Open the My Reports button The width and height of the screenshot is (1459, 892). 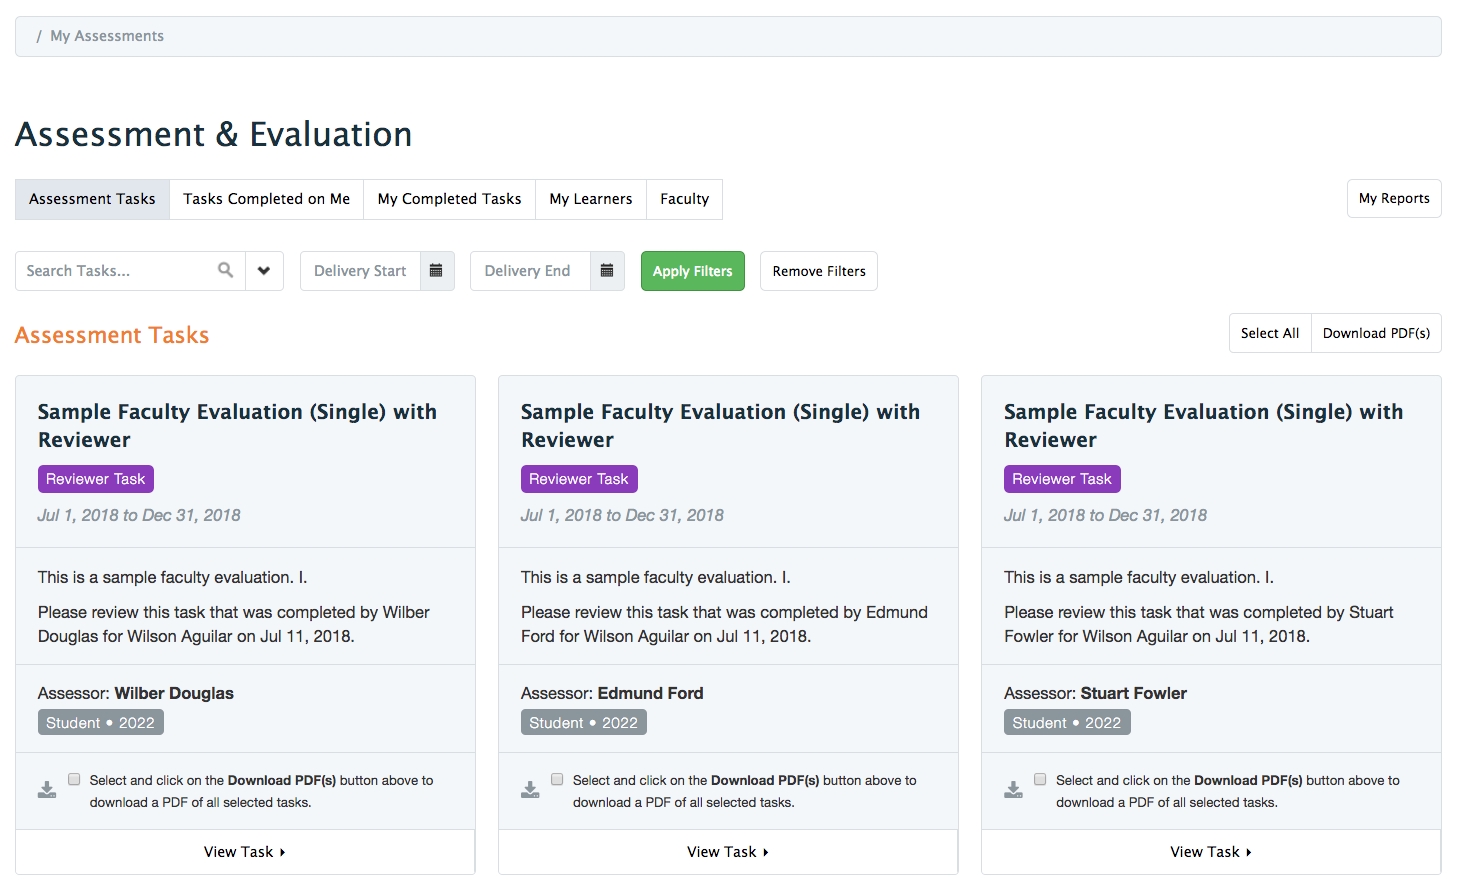(x=1393, y=198)
